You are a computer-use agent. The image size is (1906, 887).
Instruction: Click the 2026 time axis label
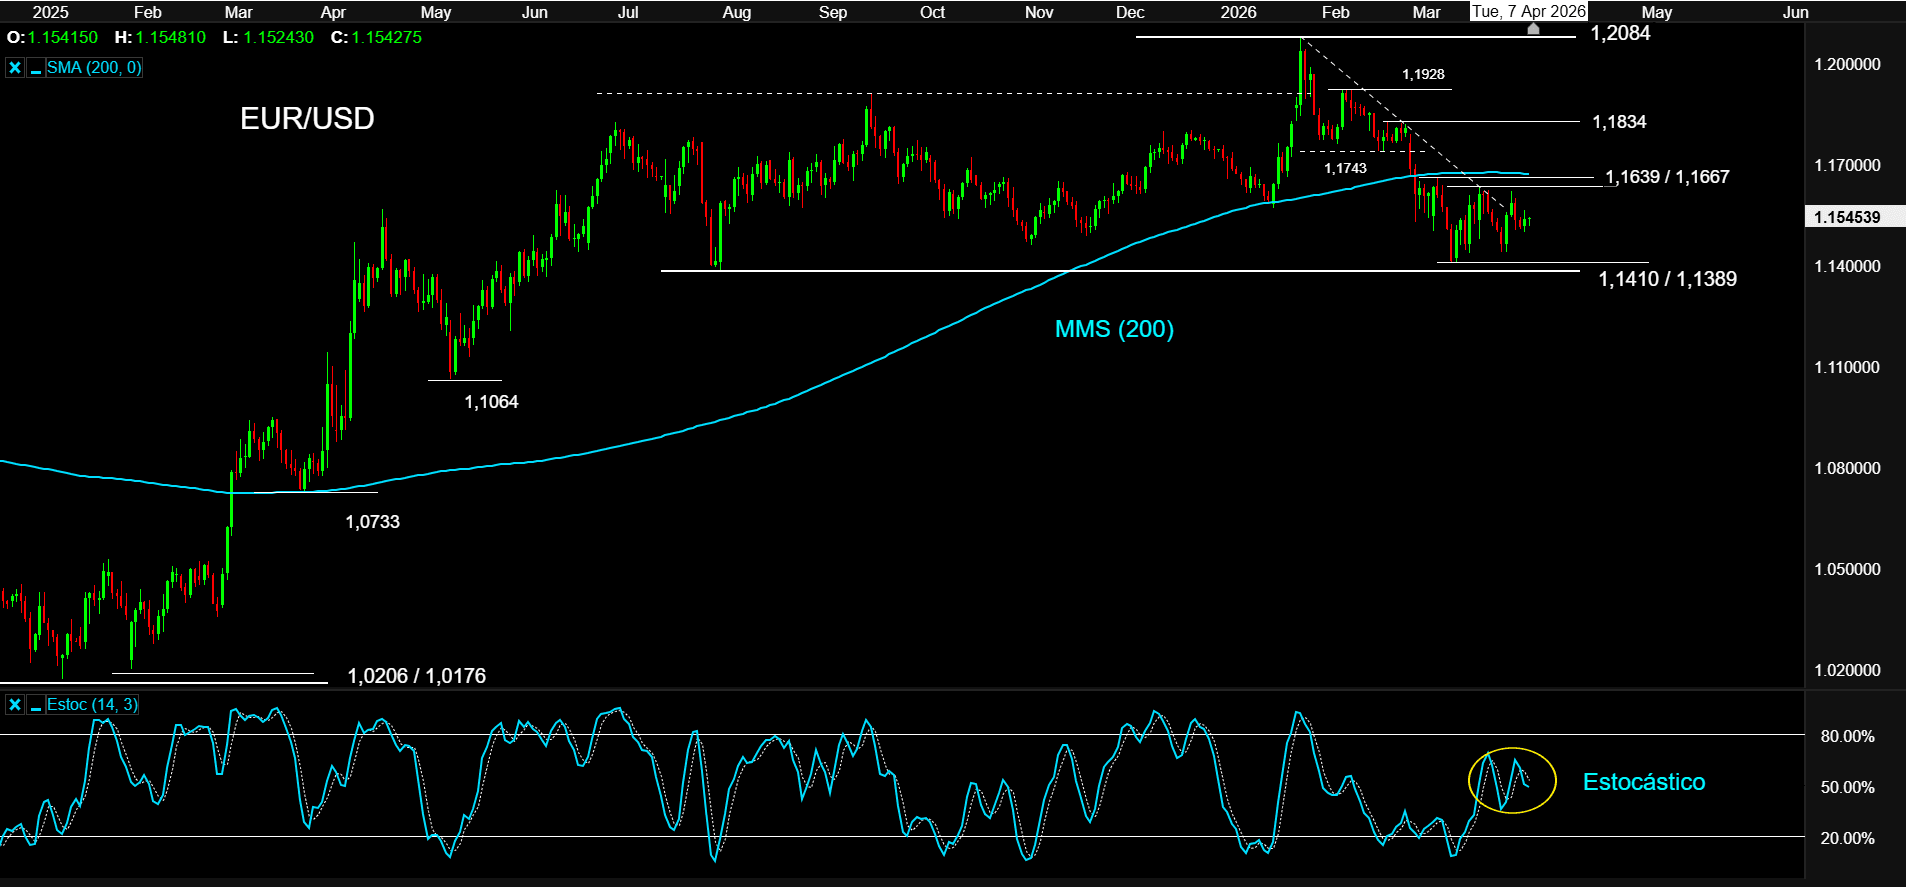(1238, 12)
